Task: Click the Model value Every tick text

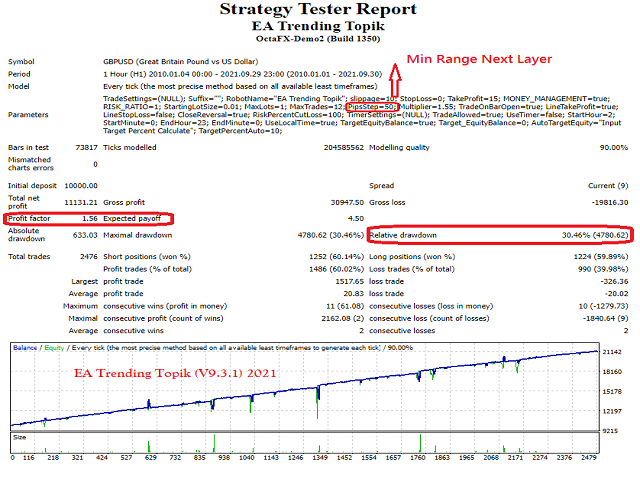Action: tap(240, 87)
